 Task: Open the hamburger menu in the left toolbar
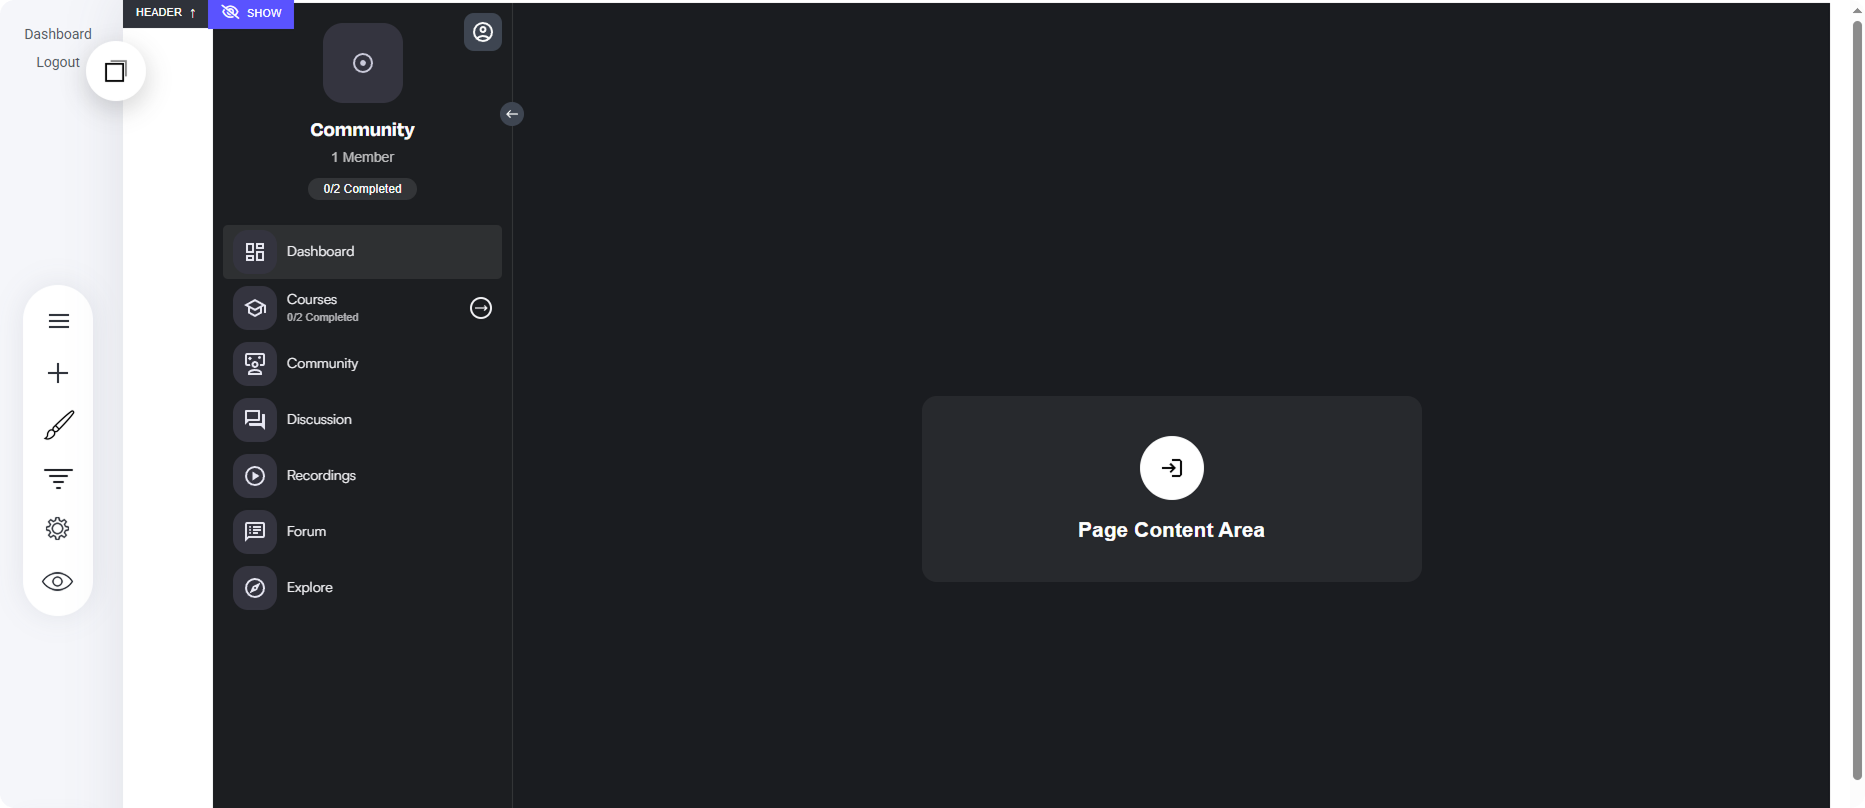tap(58, 321)
